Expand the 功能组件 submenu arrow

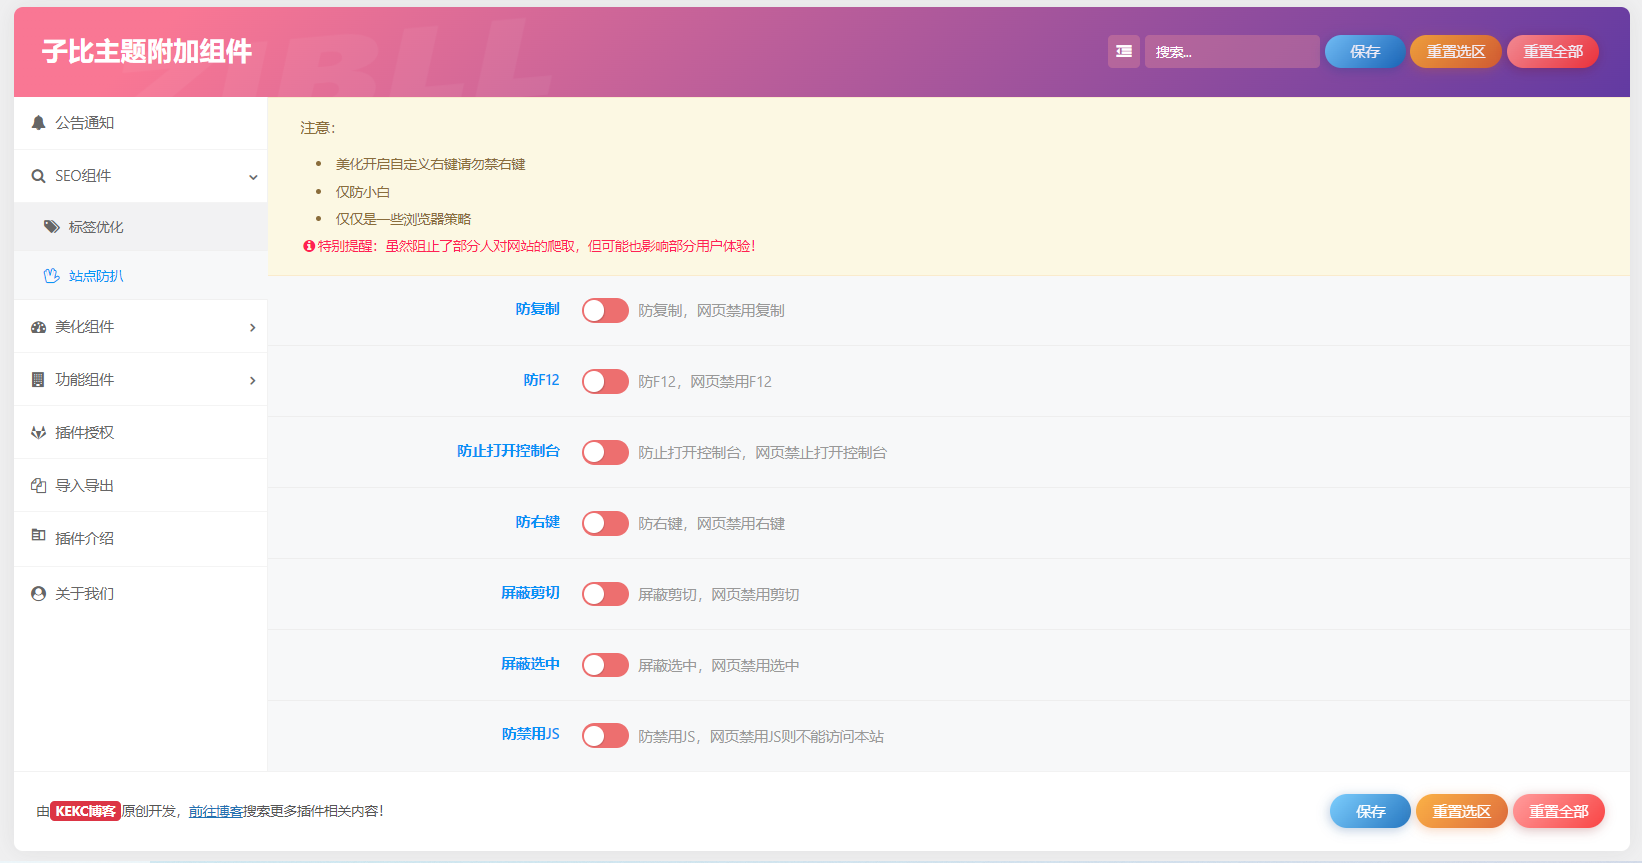[253, 381]
